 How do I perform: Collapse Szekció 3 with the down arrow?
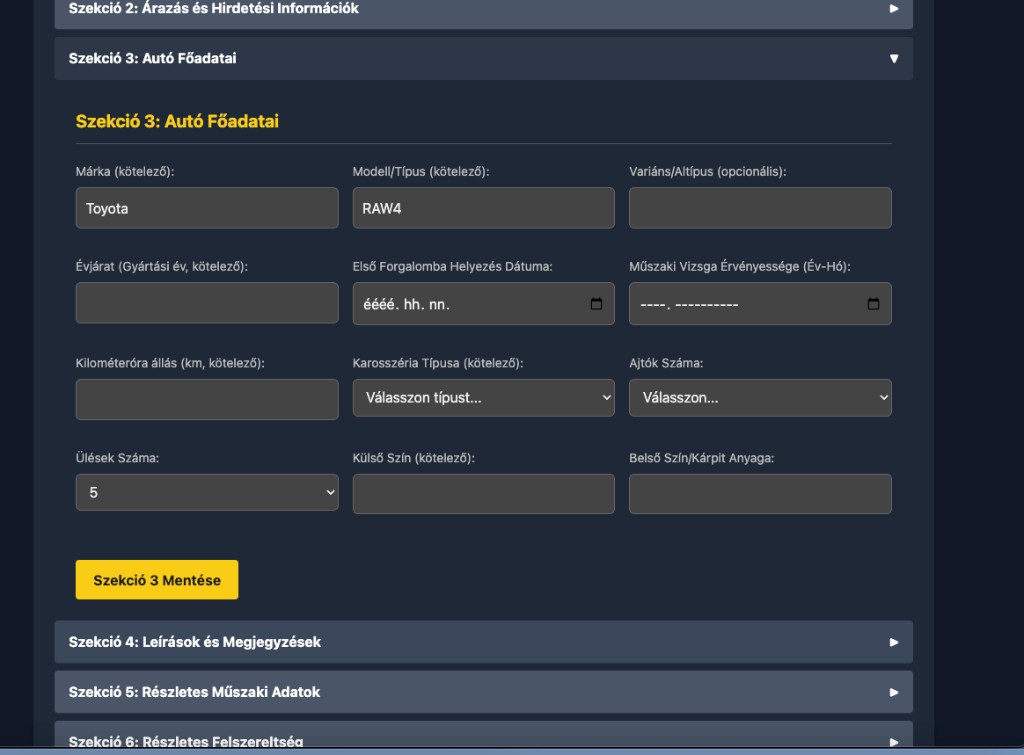pos(893,59)
